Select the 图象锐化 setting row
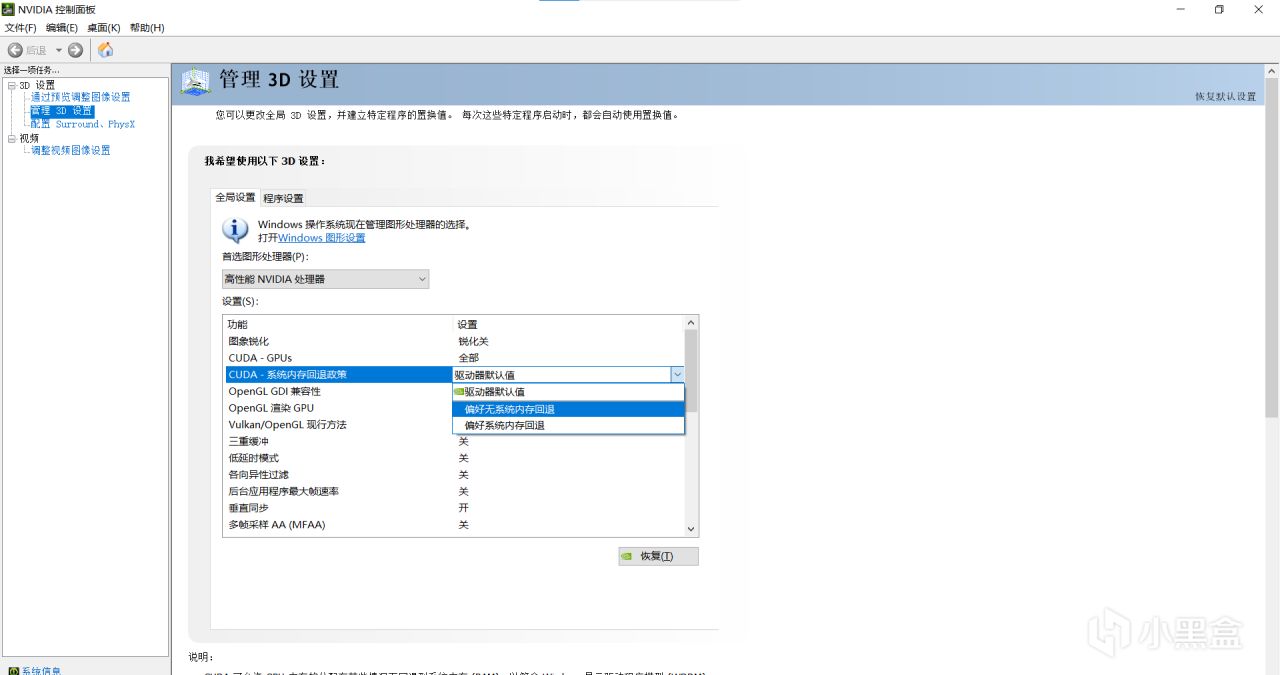The image size is (1280, 675). coord(453,341)
